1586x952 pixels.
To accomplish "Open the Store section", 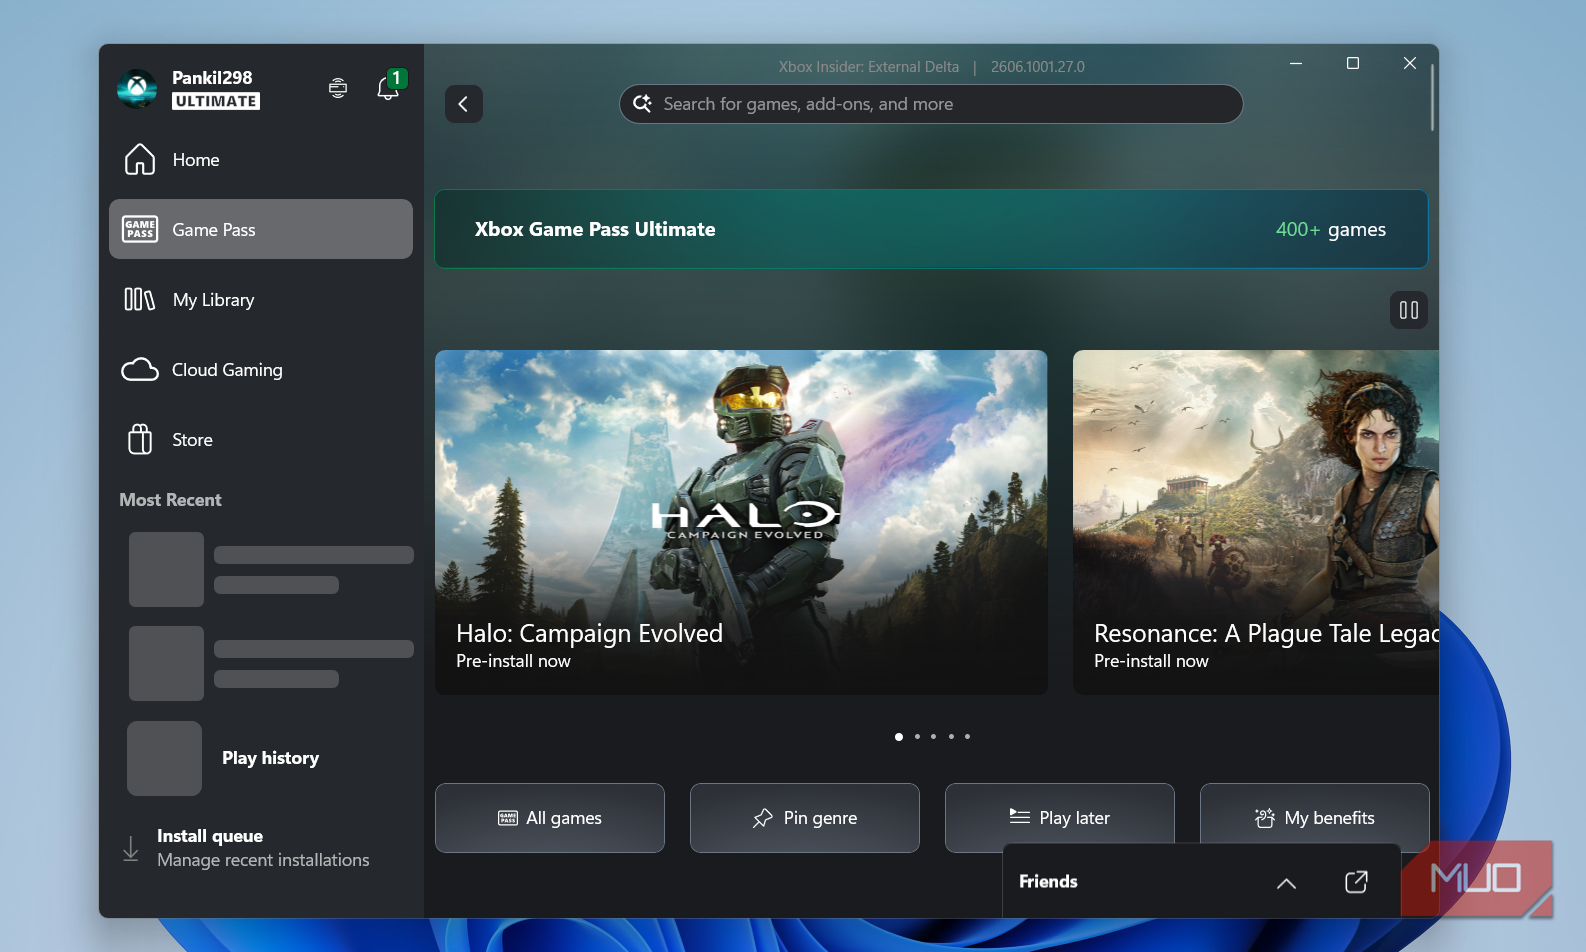I will [x=261, y=440].
